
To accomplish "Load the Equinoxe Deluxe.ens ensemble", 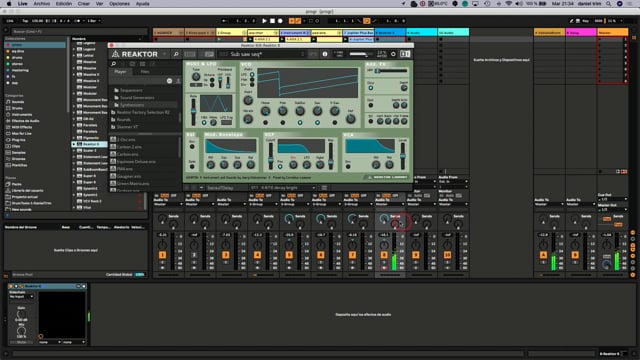I will click(x=136, y=162).
